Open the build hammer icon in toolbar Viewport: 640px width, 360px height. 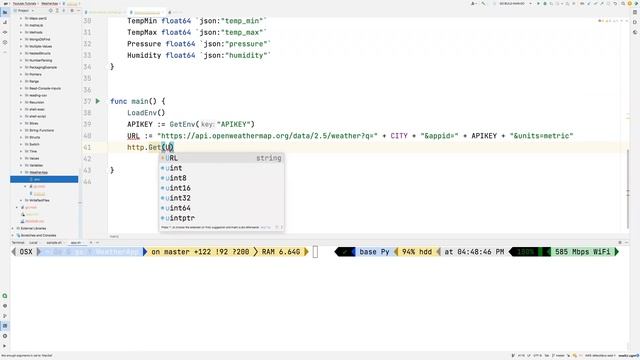[483, 4]
